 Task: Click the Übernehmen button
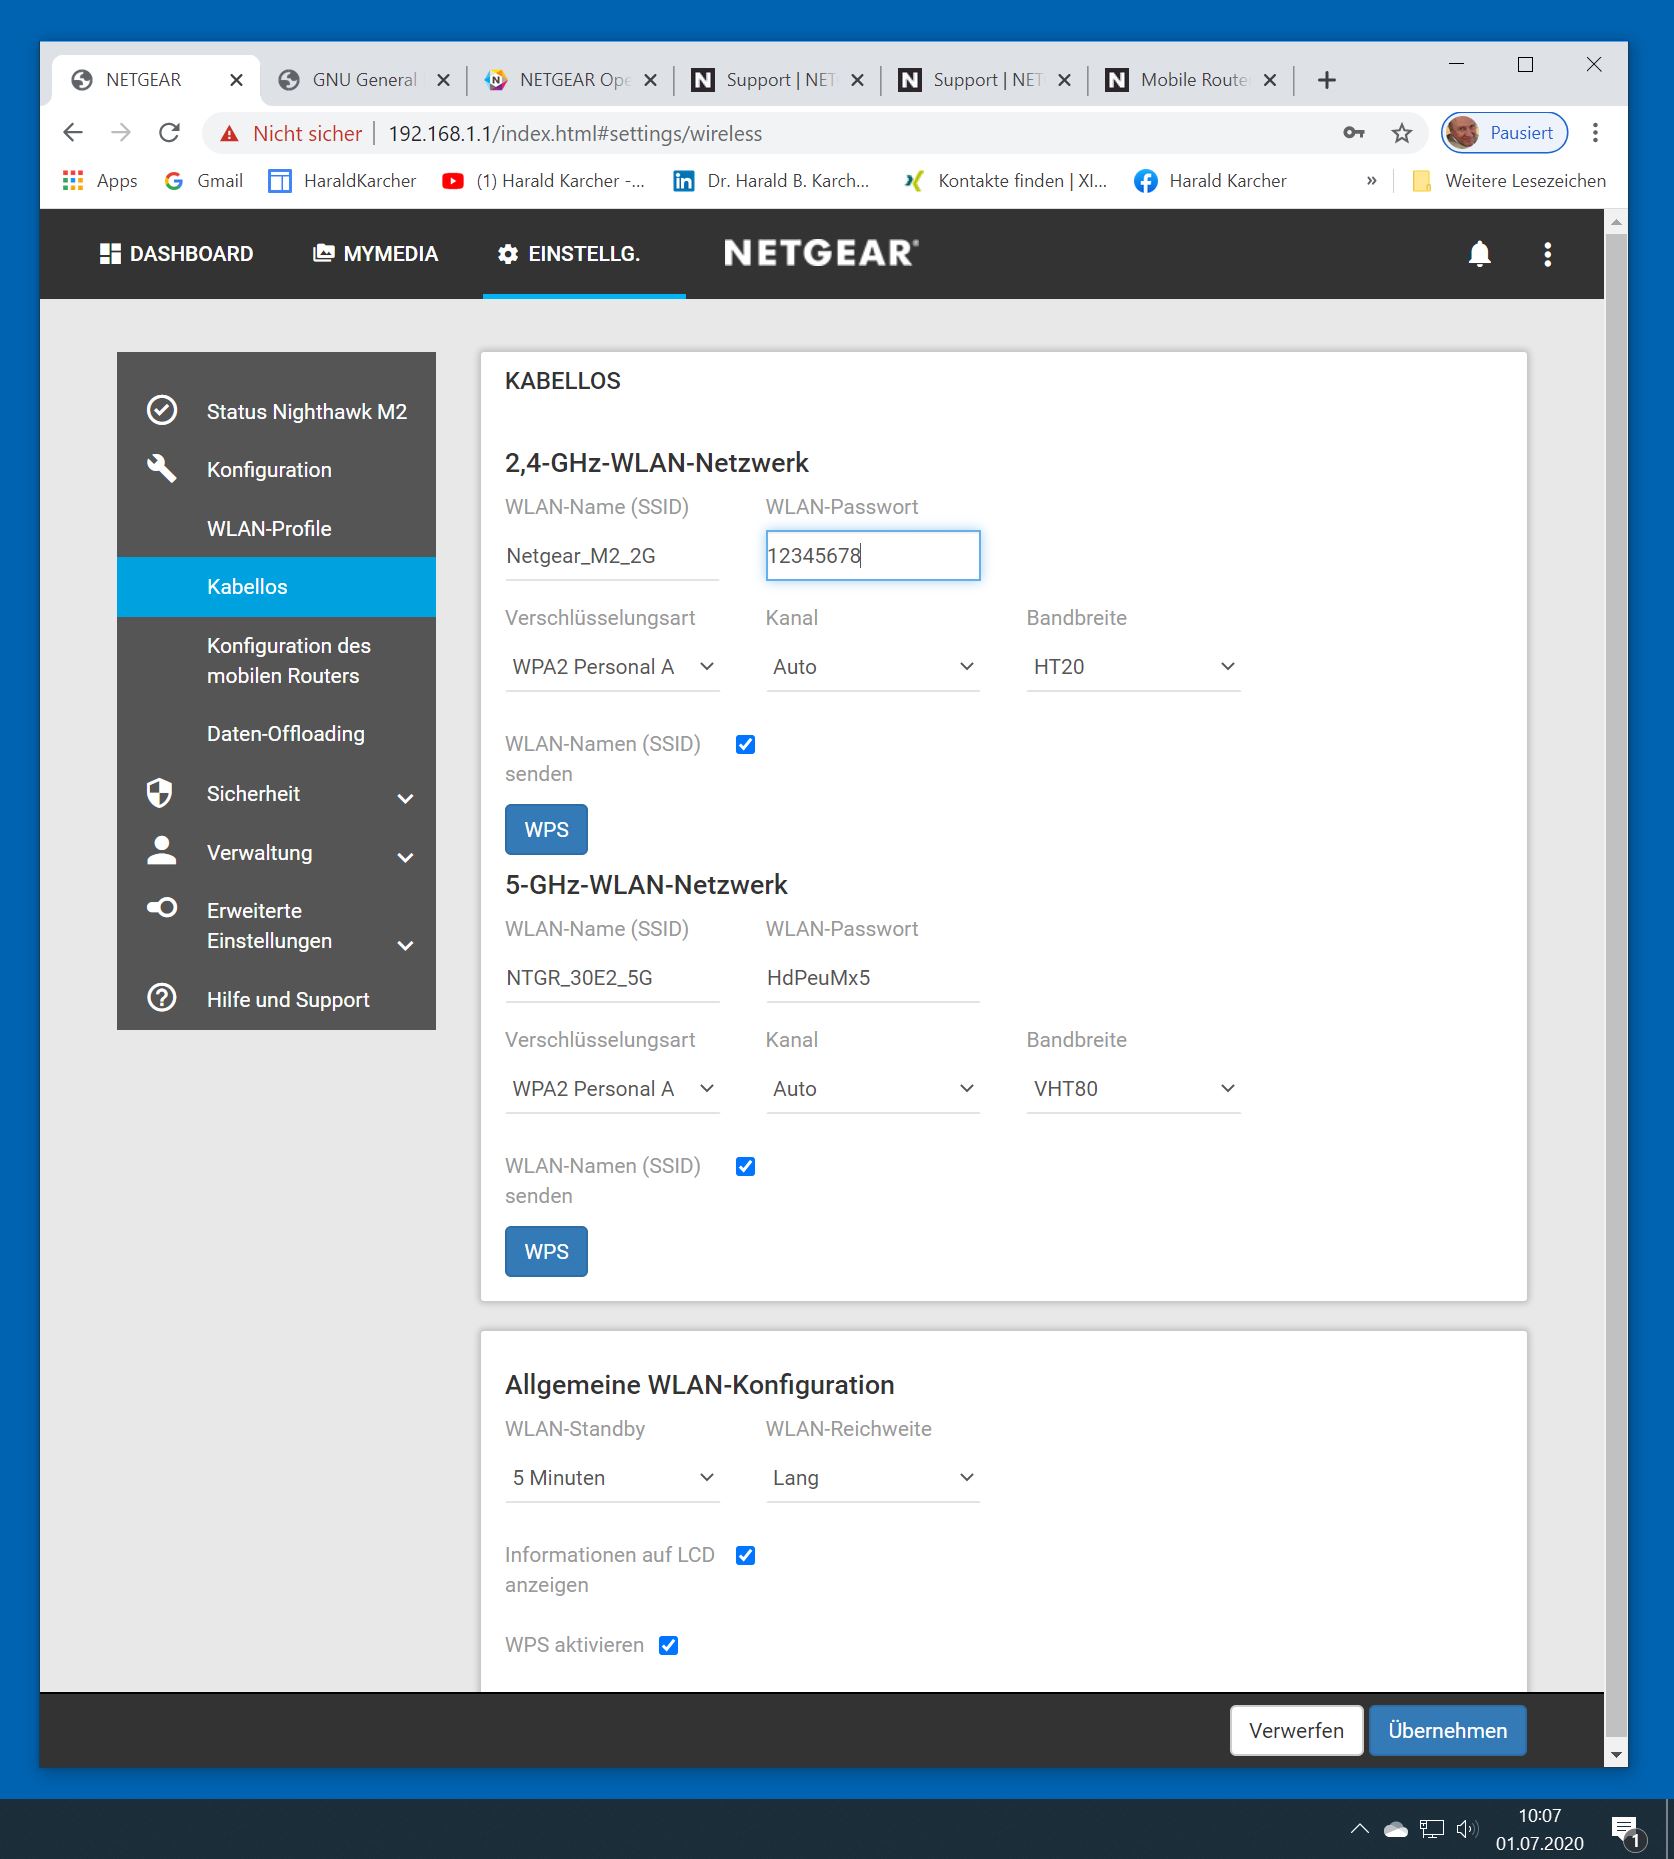tap(1446, 1731)
